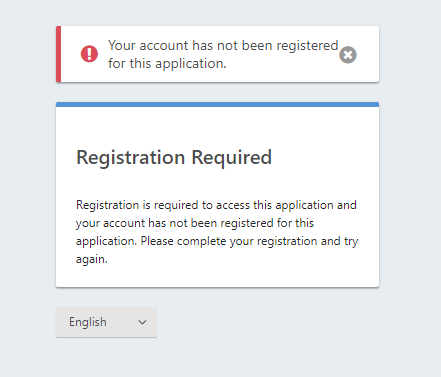Click "Your account has not been registered" text
The height and width of the screenshot is (377, 441).
223,45
